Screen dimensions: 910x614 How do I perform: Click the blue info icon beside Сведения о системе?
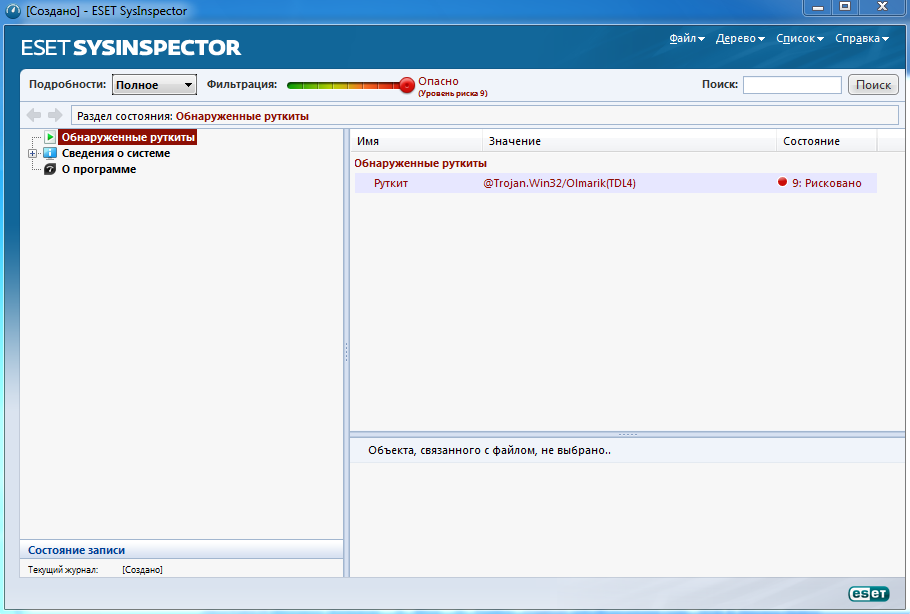click(x=50, y=153)
